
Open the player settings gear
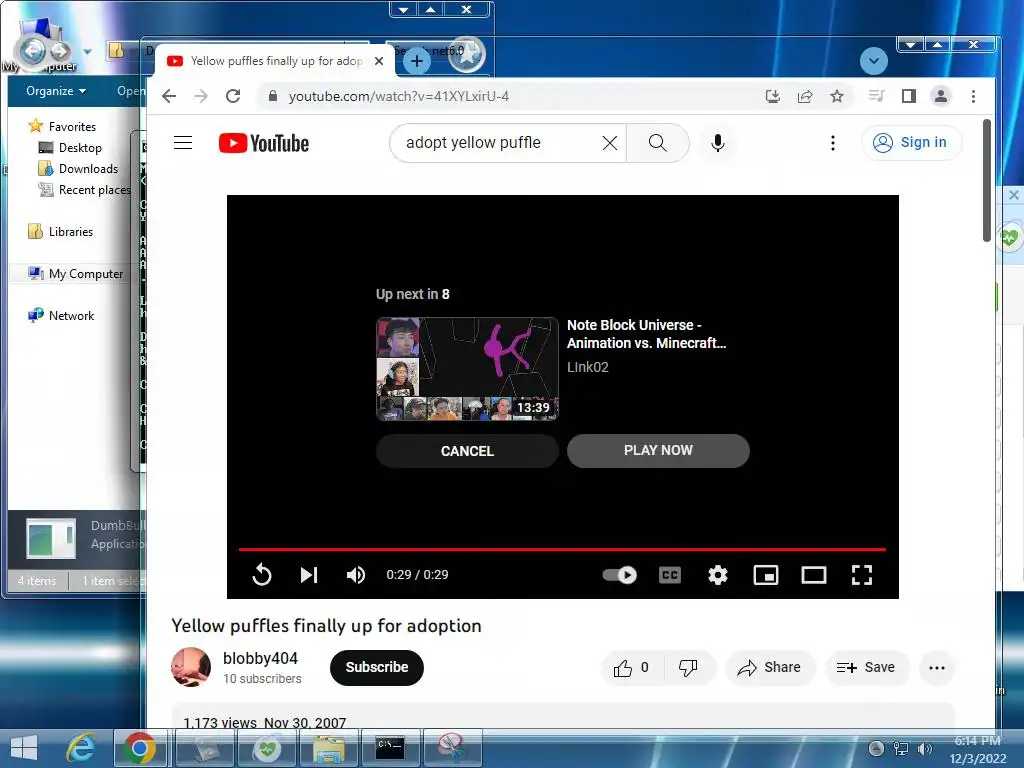point(718,575)
